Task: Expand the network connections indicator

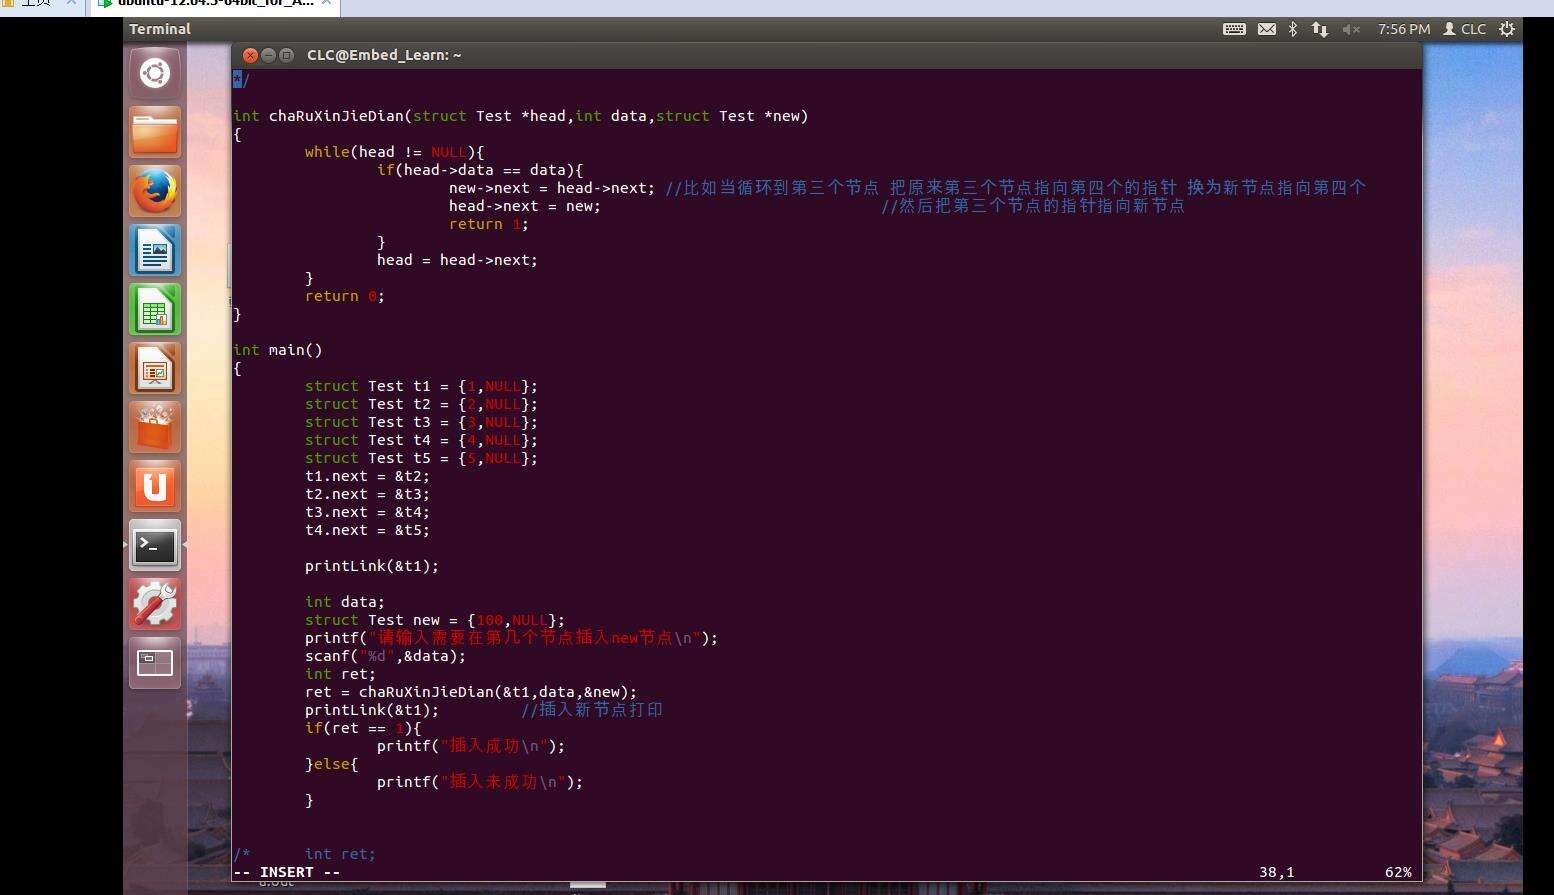Action: (1320, 30)
